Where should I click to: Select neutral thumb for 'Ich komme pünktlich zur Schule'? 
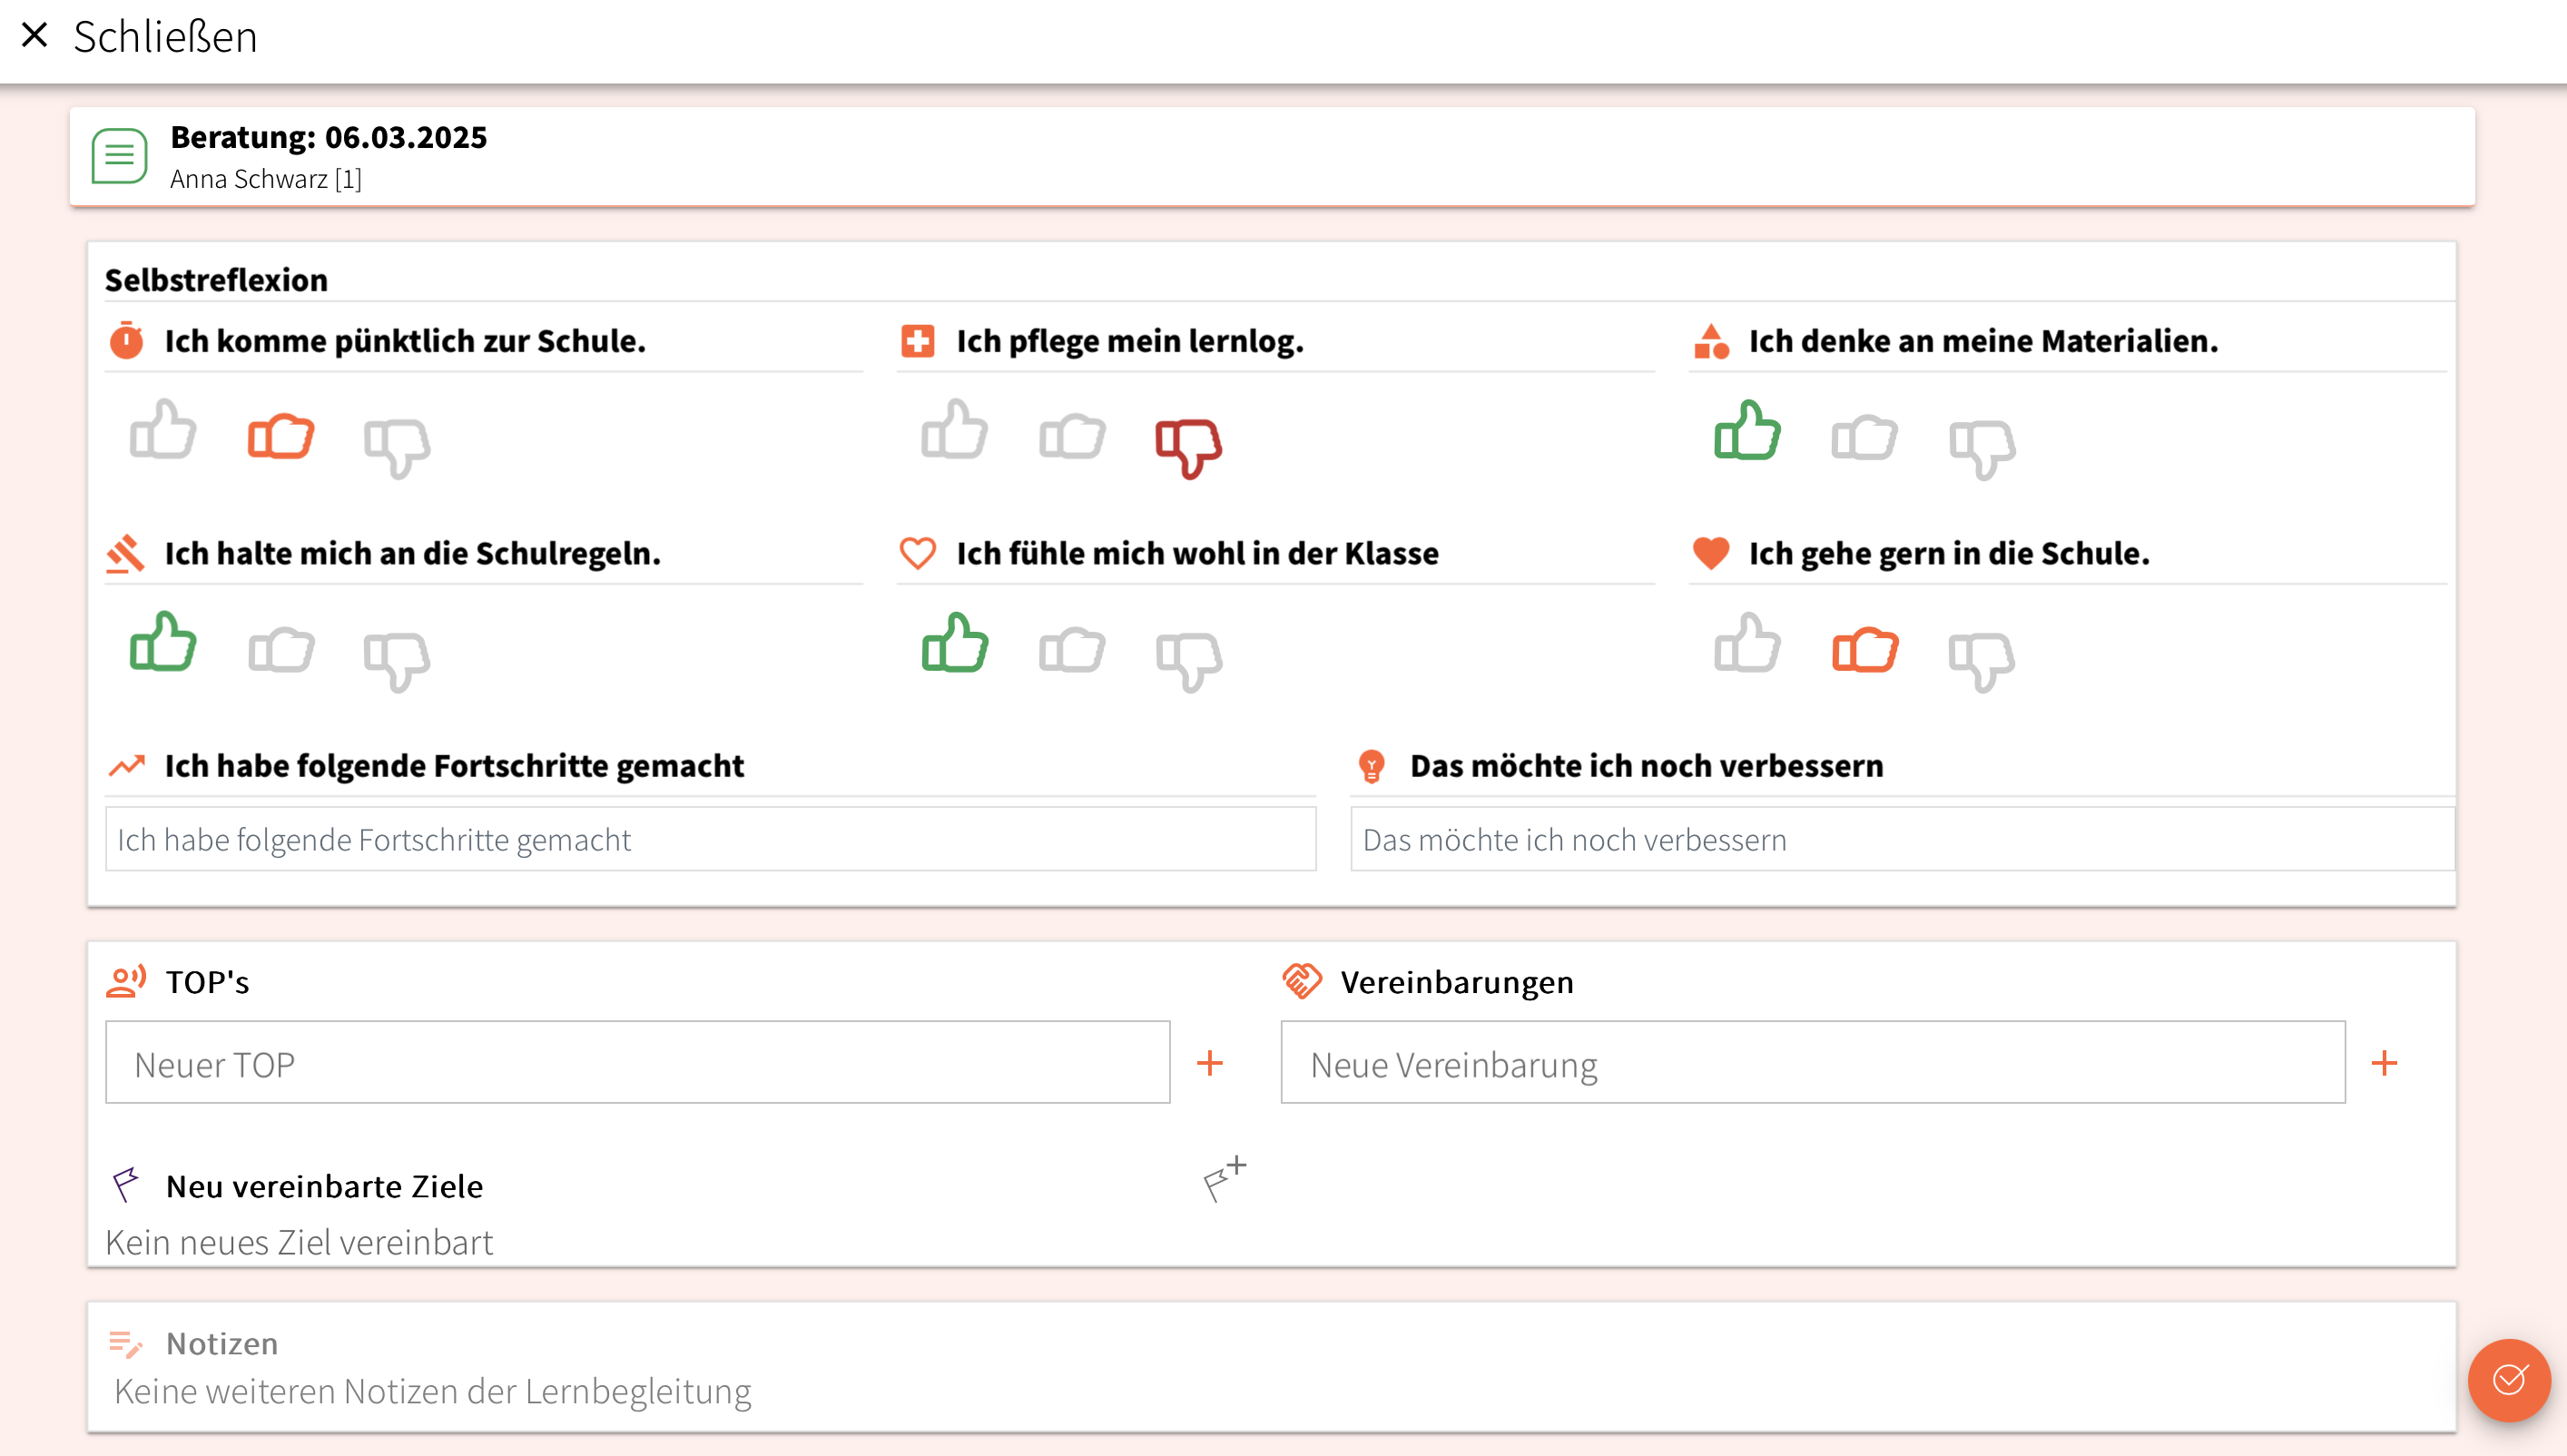point(281,436)
